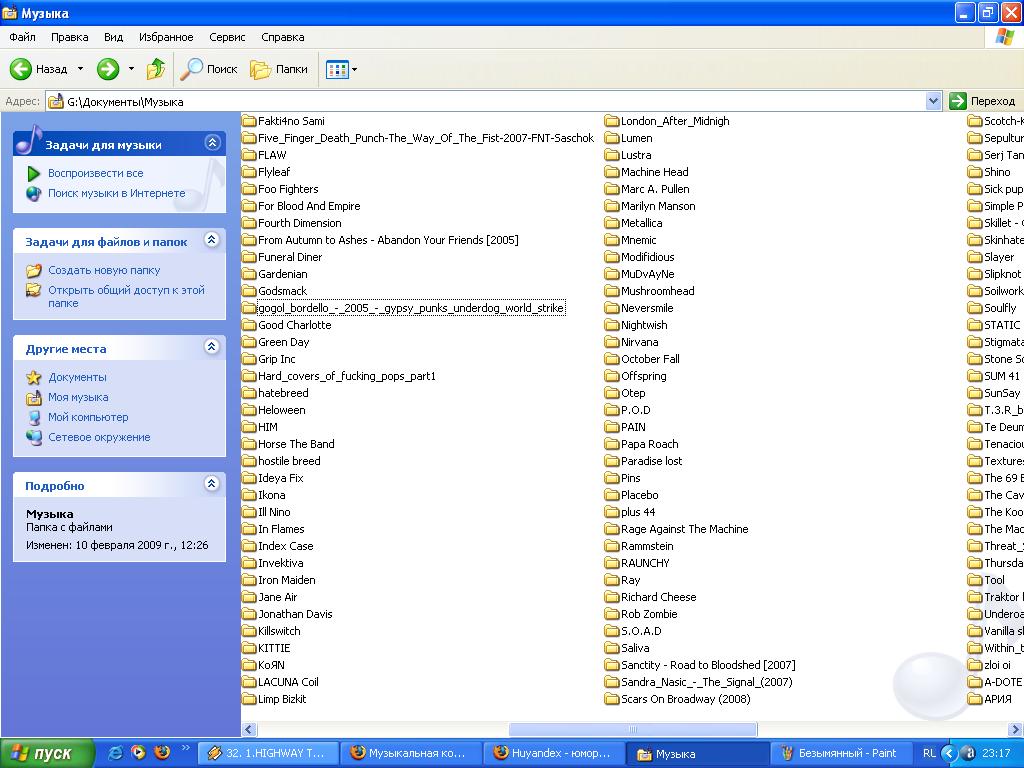Go up one folder level
Screen dimensions: 1024x768
coord(155,69)
